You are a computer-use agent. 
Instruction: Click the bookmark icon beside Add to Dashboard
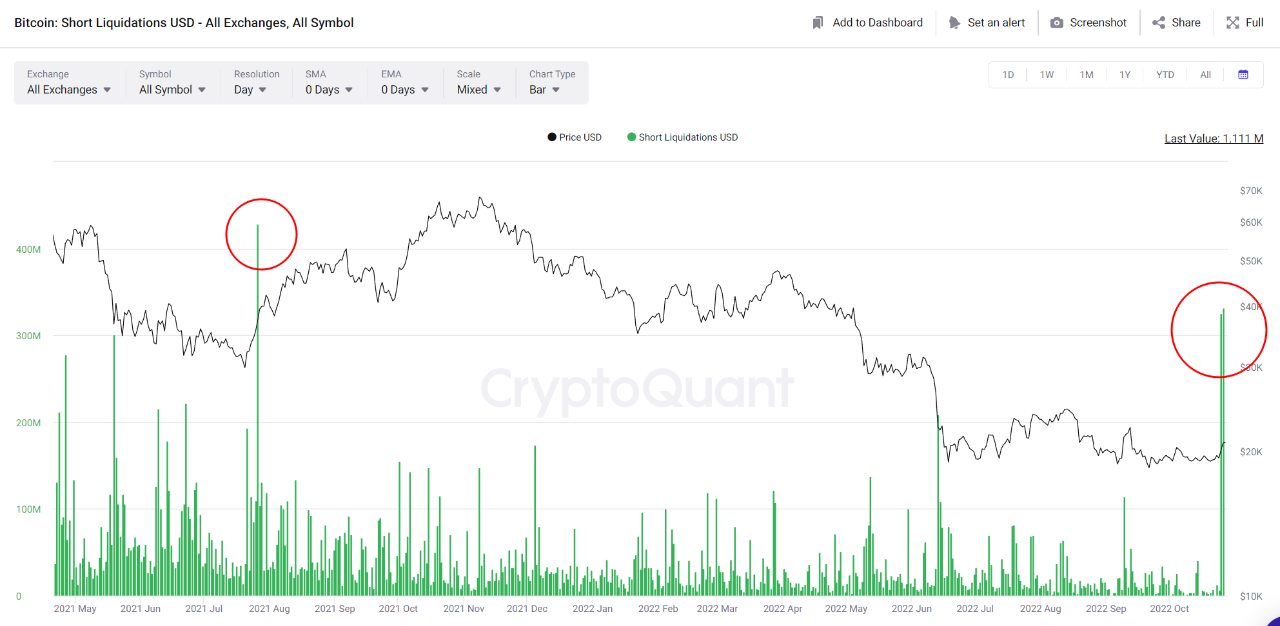pos(816,22)
